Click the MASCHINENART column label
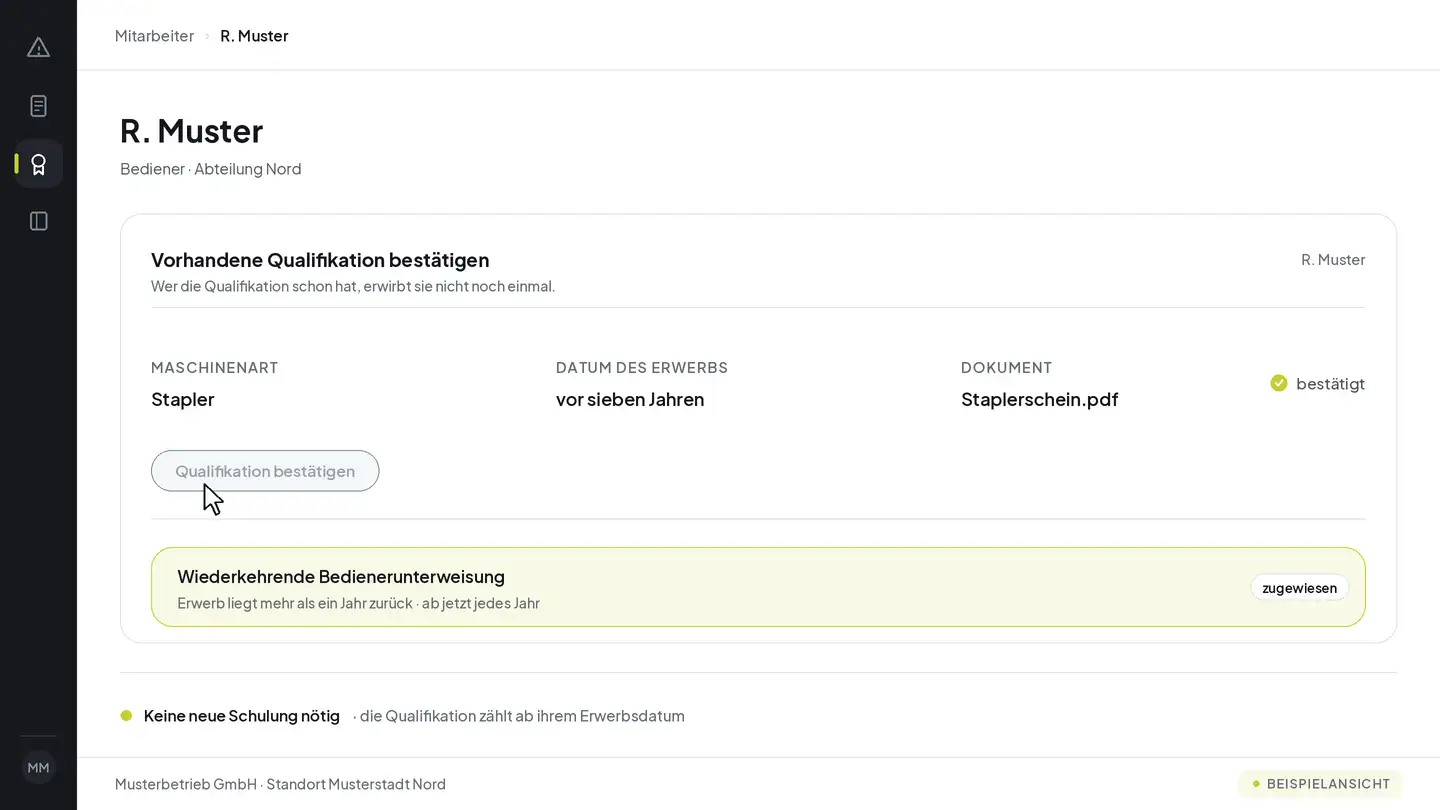 (x=215, y=367)
